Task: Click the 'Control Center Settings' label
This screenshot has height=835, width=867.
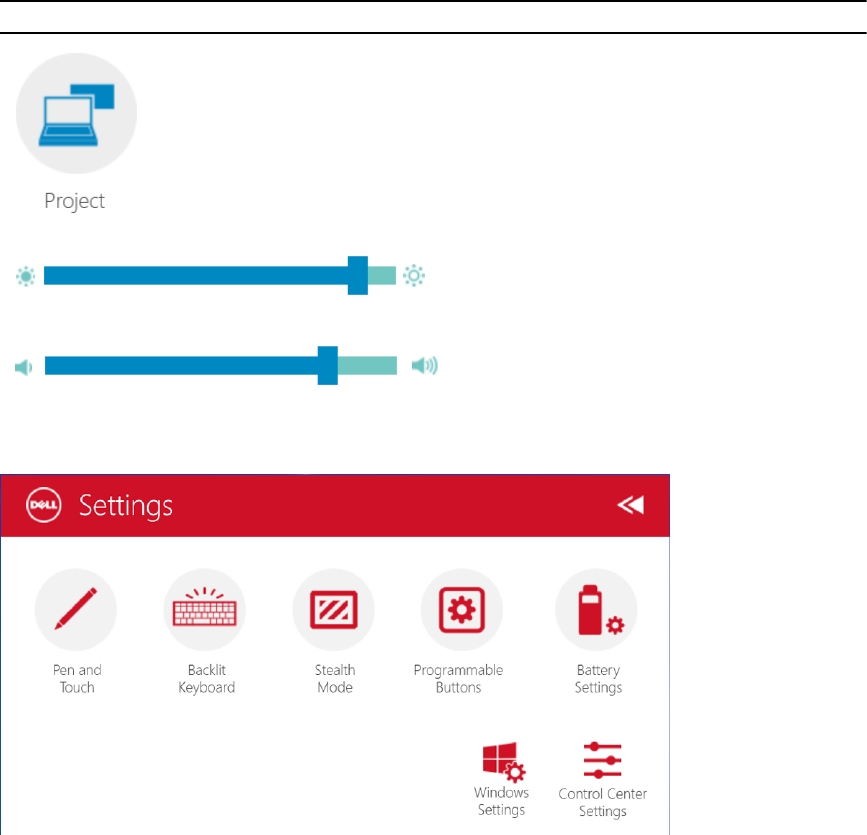Action: pos(603,802)
